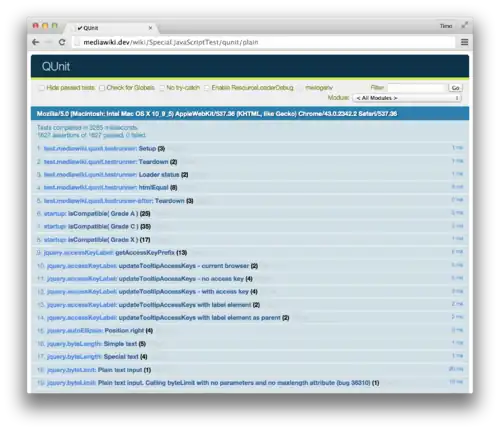Close the QUnit tab
Viewport: 500px width, 431px height.
[150, 28]
